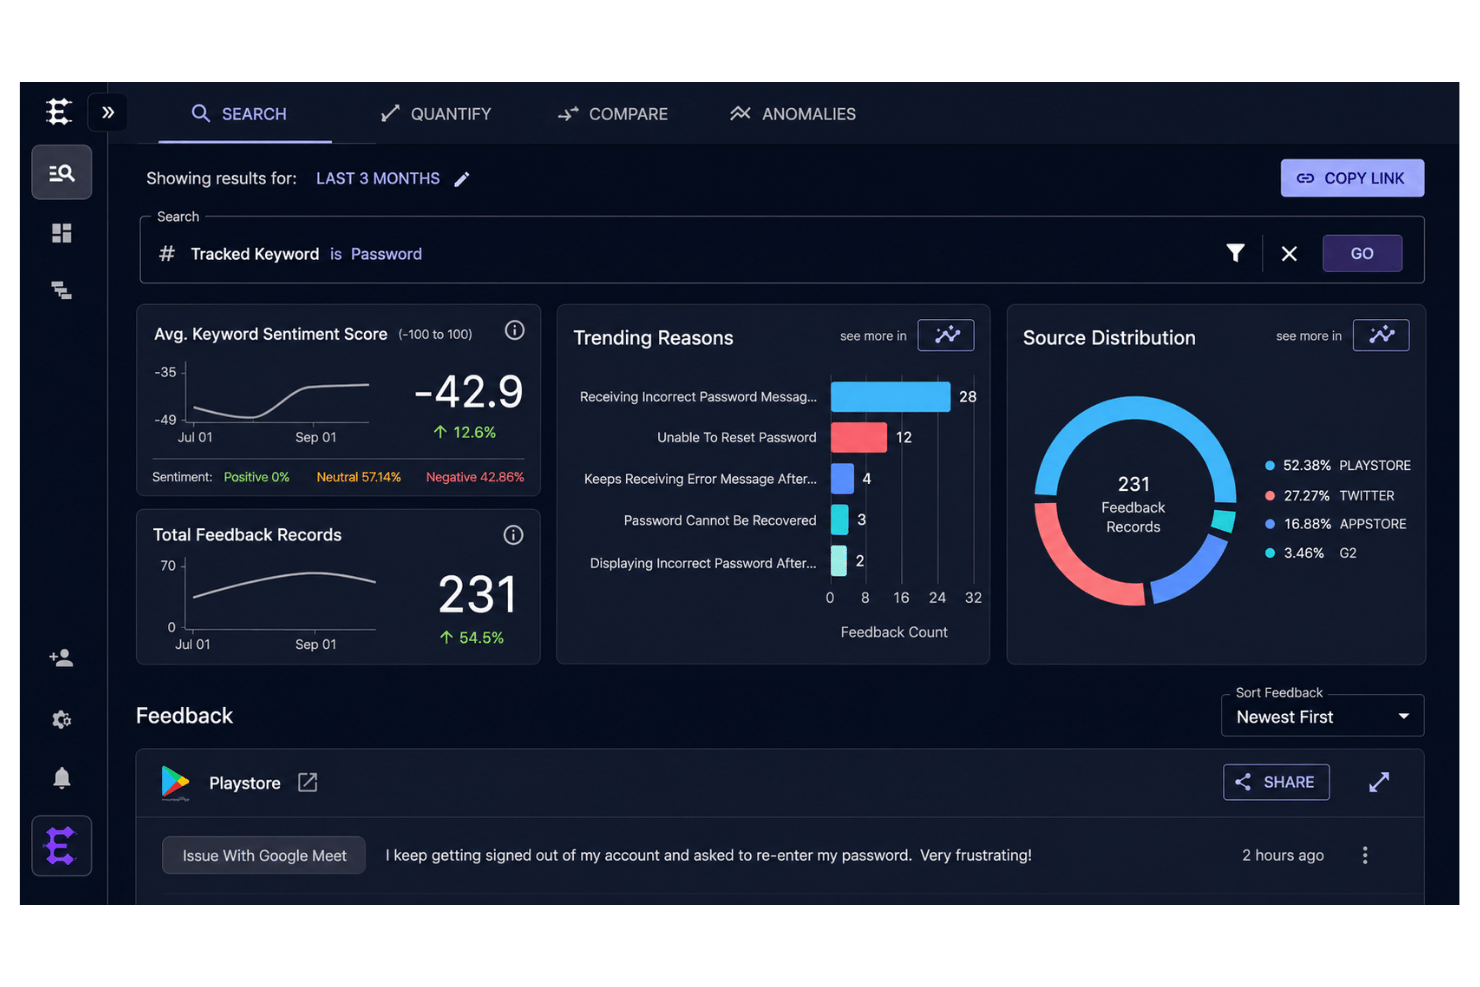Open settings gear in sidebar
The width and height of the screenshot is (1480, 987).
[62, 719]
